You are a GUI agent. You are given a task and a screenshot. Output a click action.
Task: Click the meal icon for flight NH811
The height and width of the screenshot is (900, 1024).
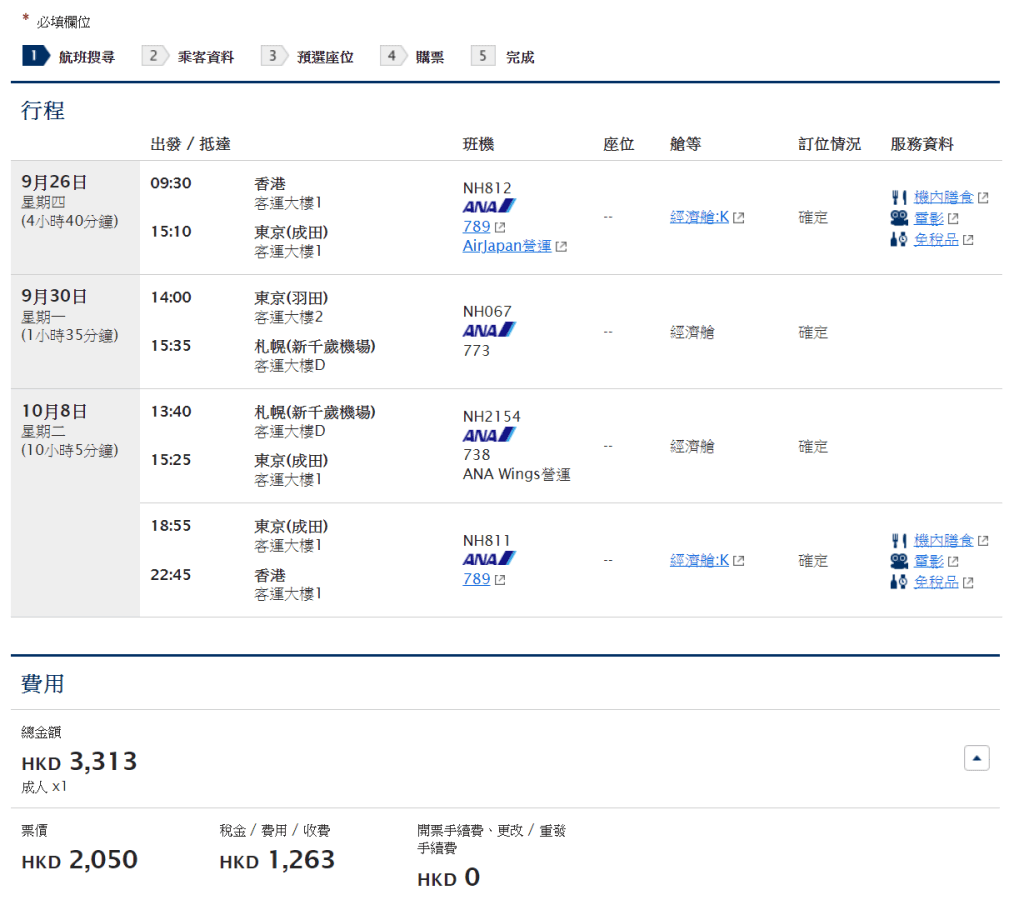click(898, 541)
